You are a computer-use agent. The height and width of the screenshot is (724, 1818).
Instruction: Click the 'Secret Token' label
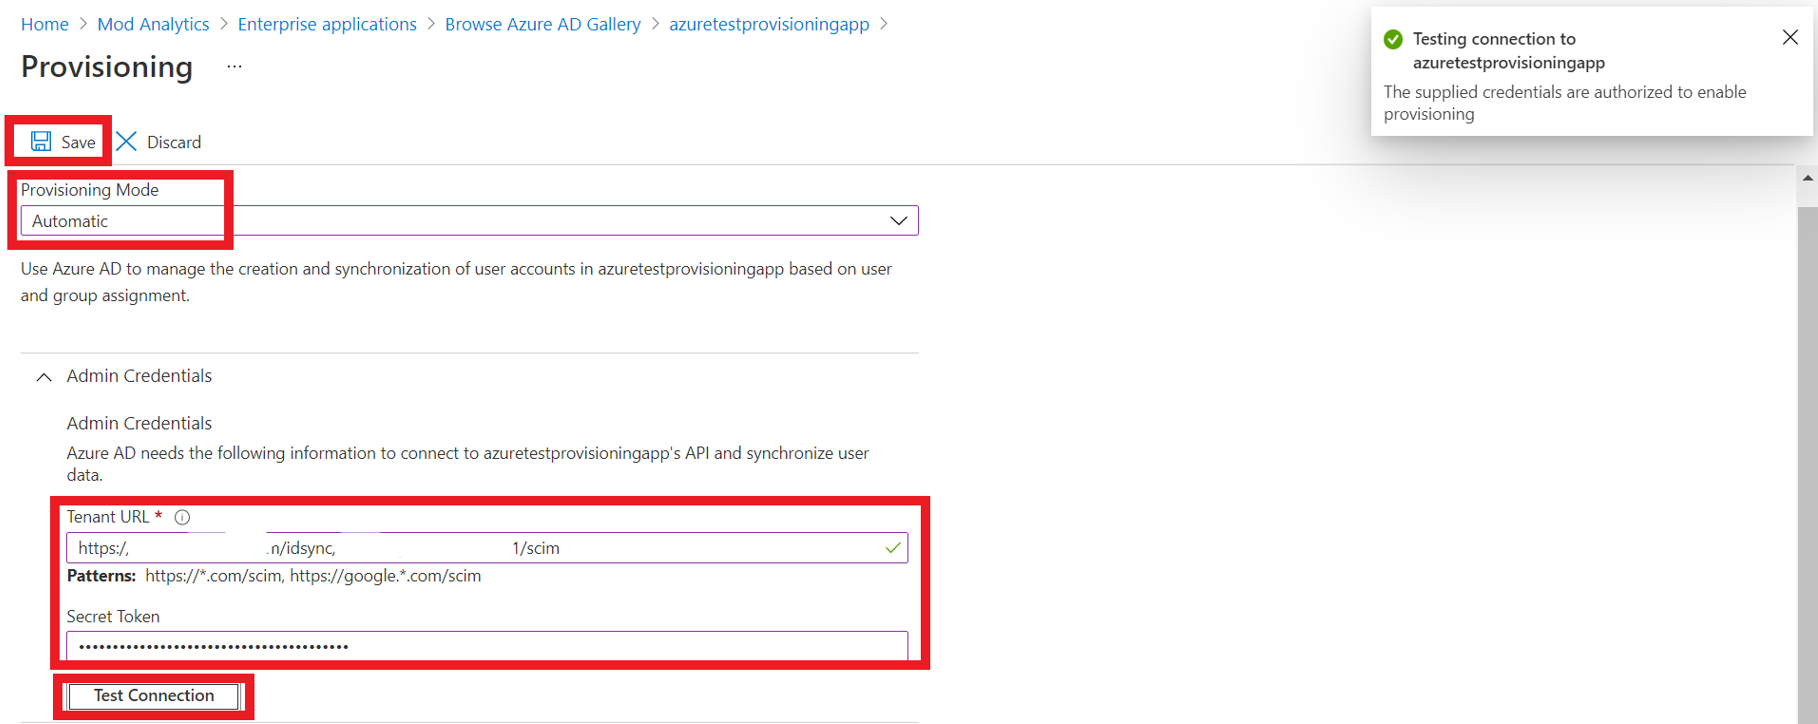[113, 617]
